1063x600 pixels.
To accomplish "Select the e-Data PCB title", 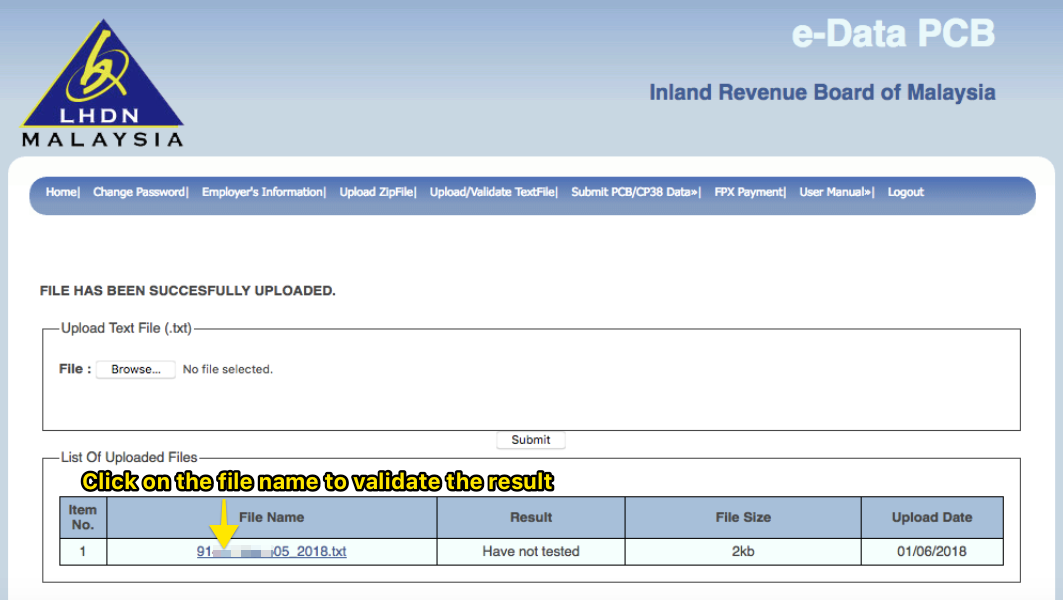I will 895,33.
